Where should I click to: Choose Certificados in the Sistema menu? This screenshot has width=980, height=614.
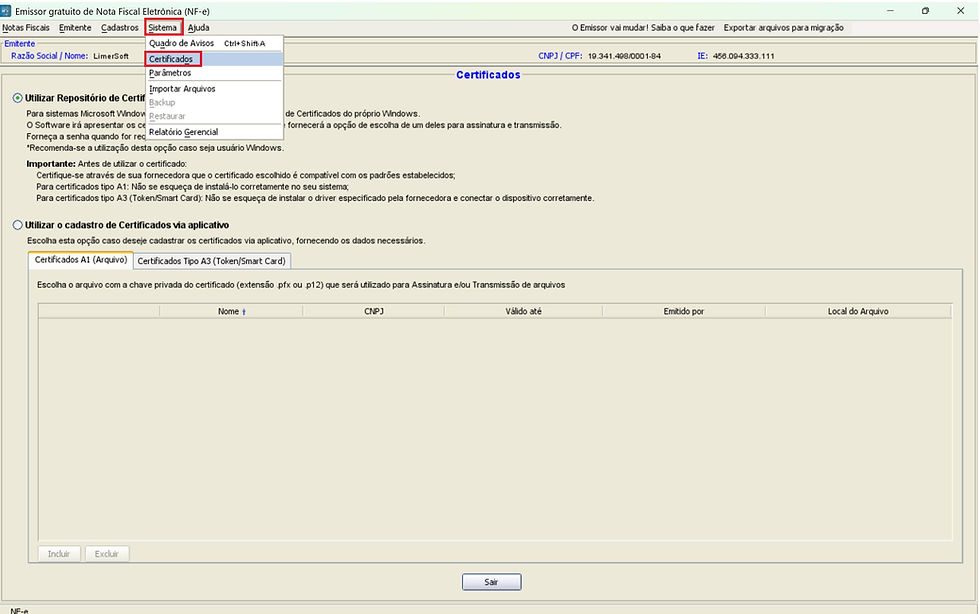coord(214,59)
